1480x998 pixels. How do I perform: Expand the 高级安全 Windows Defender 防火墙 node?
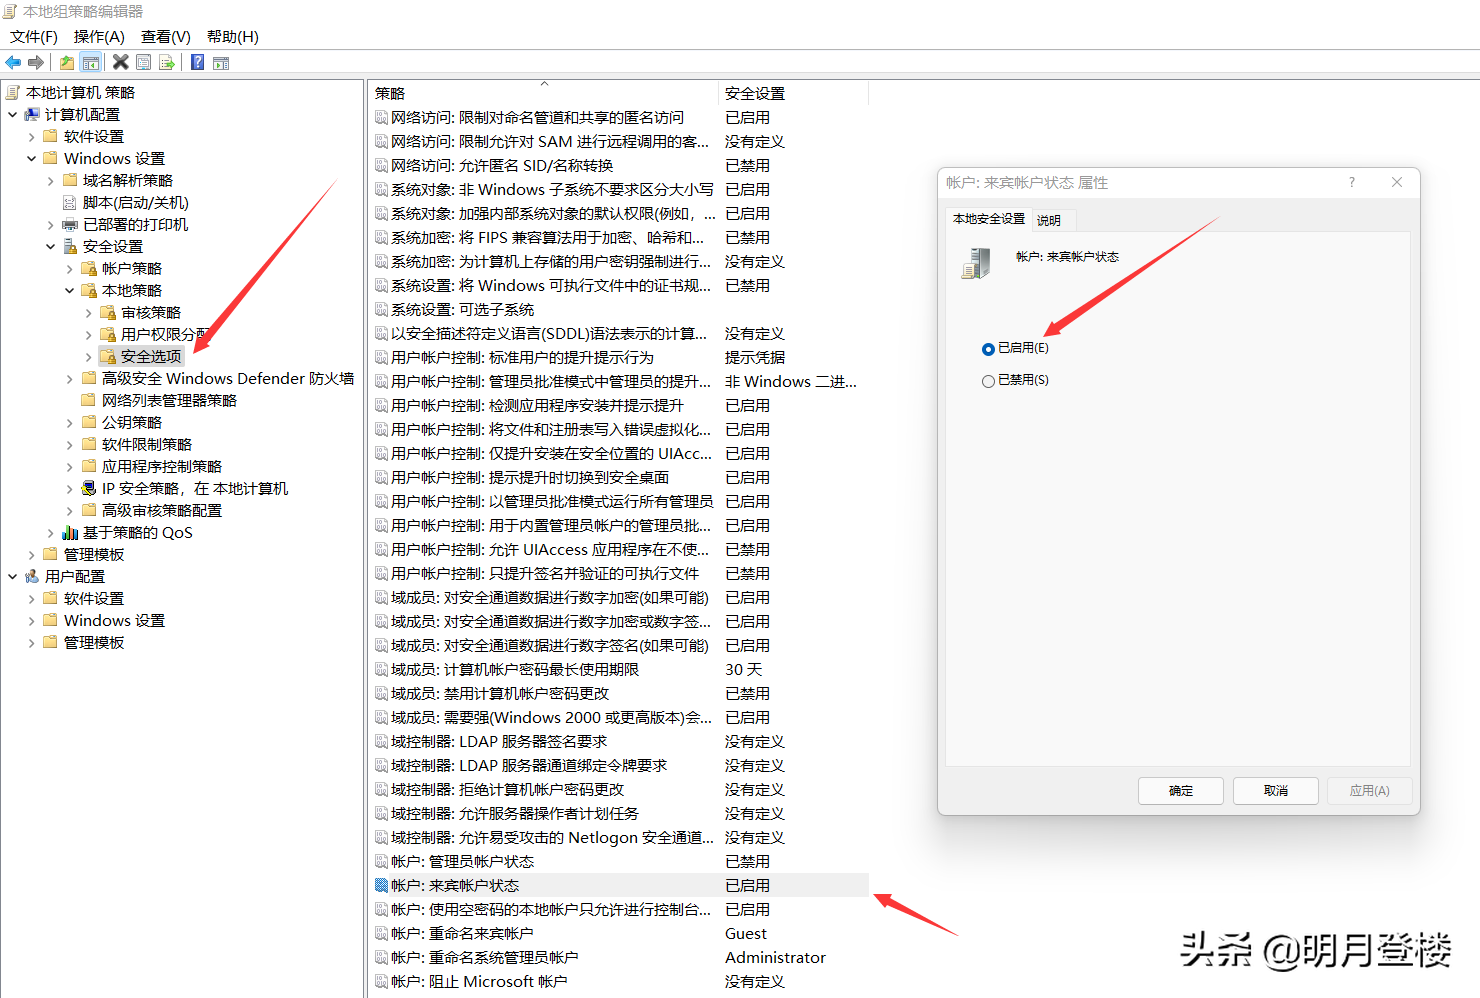[x=70, y=378]
